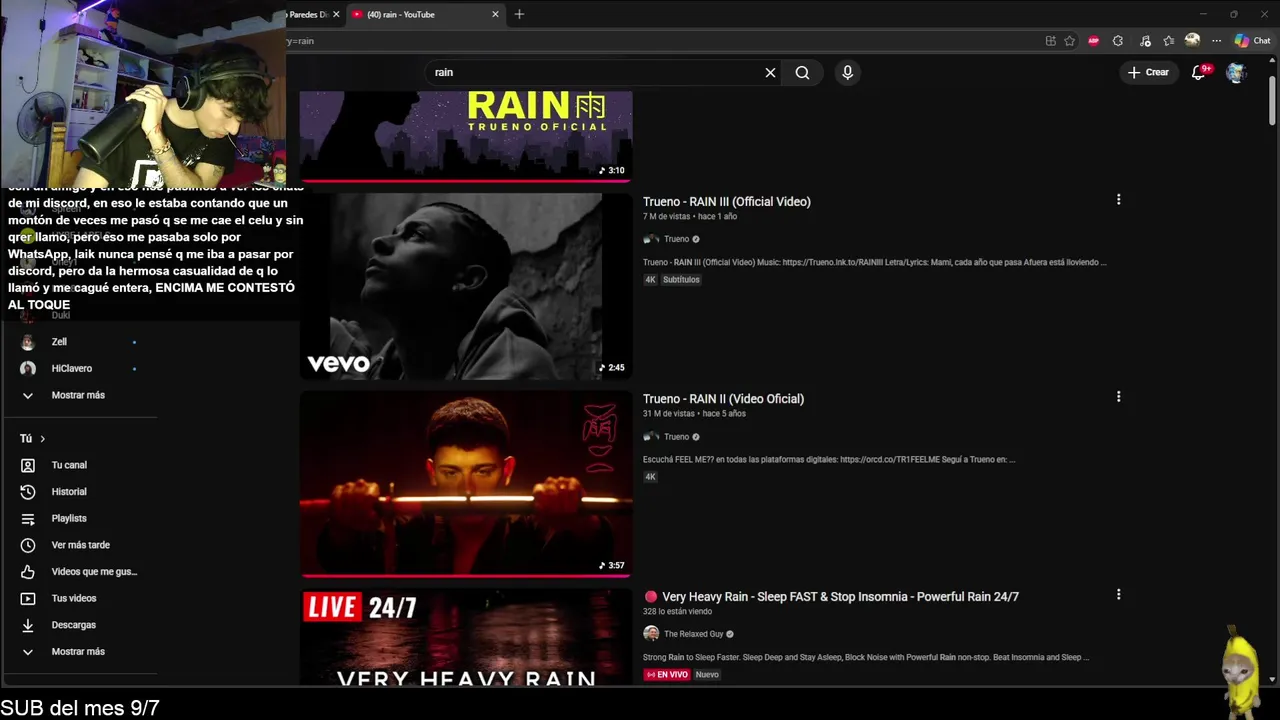Clear the search text with the X icon
1280x720 pixels.
click(770, 72)
